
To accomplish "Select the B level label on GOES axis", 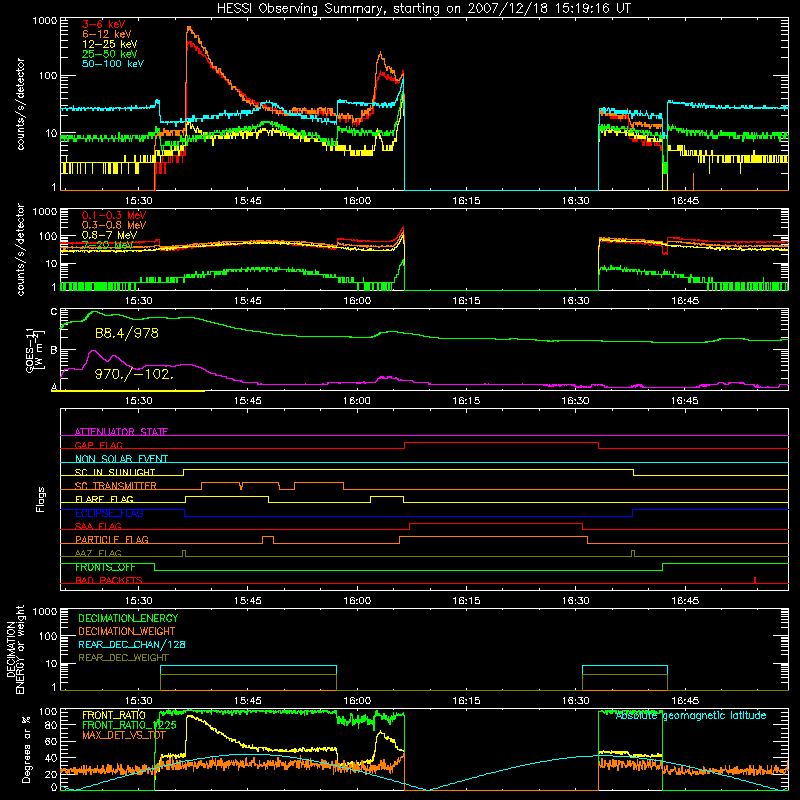I will pos(54,351).
